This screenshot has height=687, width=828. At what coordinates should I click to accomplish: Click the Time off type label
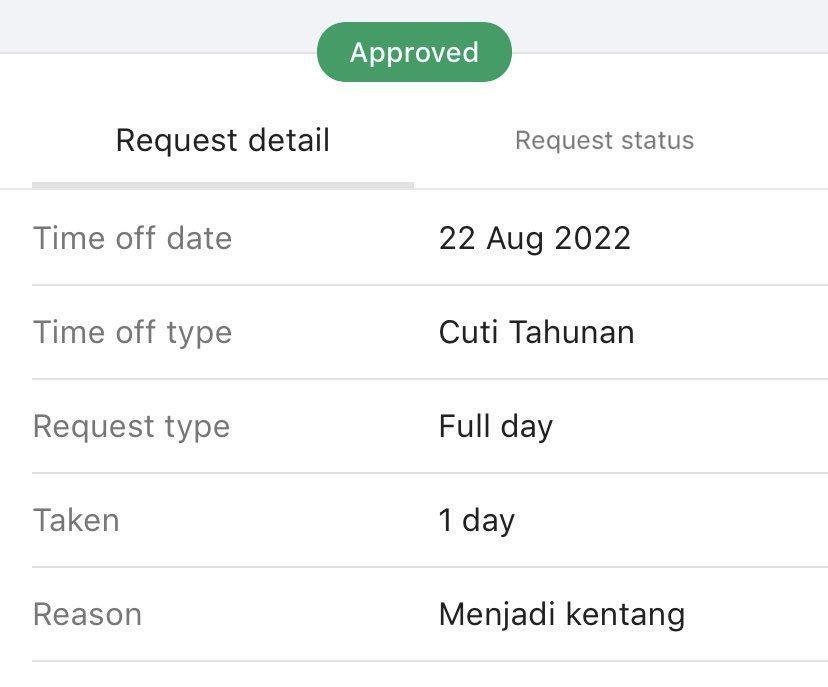coord(133,333)
